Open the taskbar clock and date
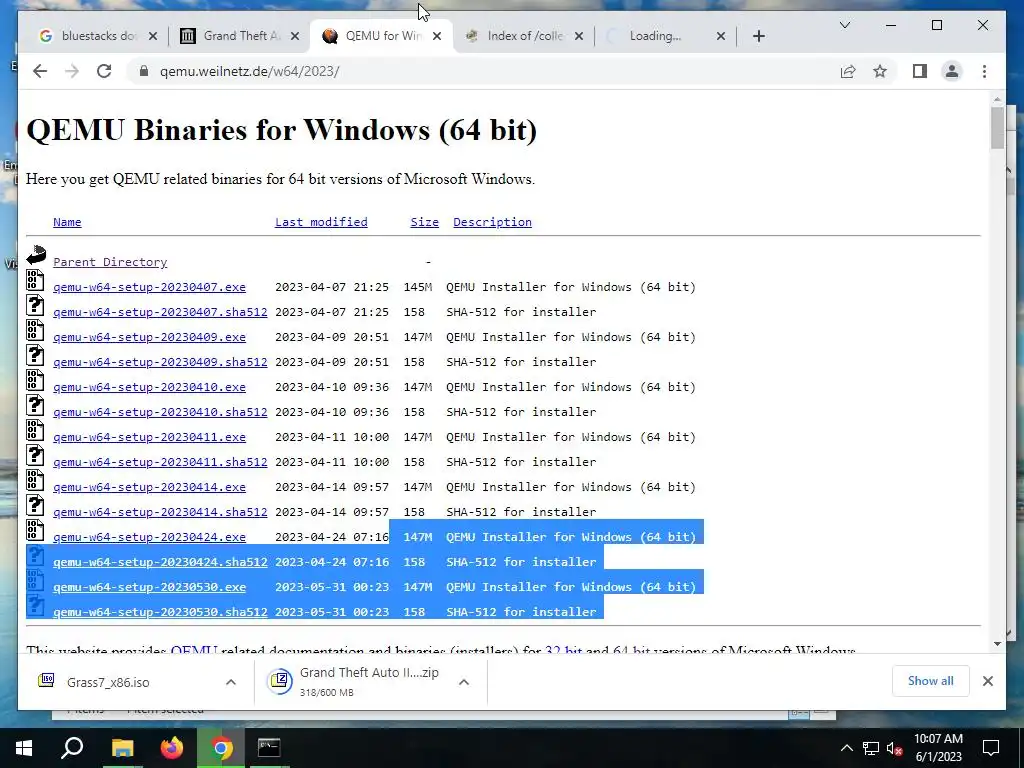Image resolution: width=1024 pixels, height=768 pixels. (x=938, y=748)
